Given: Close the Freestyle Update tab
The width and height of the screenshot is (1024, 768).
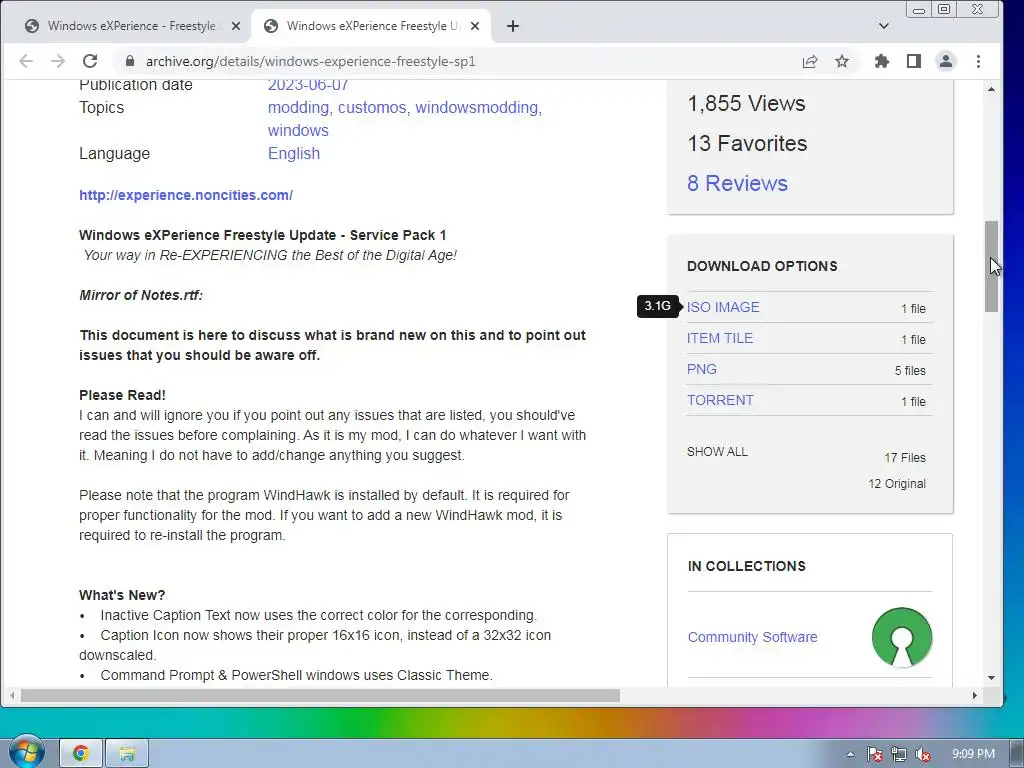Looking at the screenshot, I should click(475, 26).
